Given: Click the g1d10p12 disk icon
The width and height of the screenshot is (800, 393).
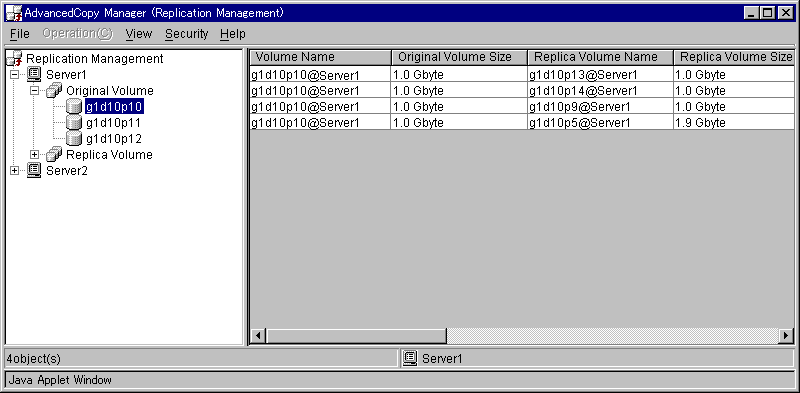Looking at the screenshot, I should (74, 138).
